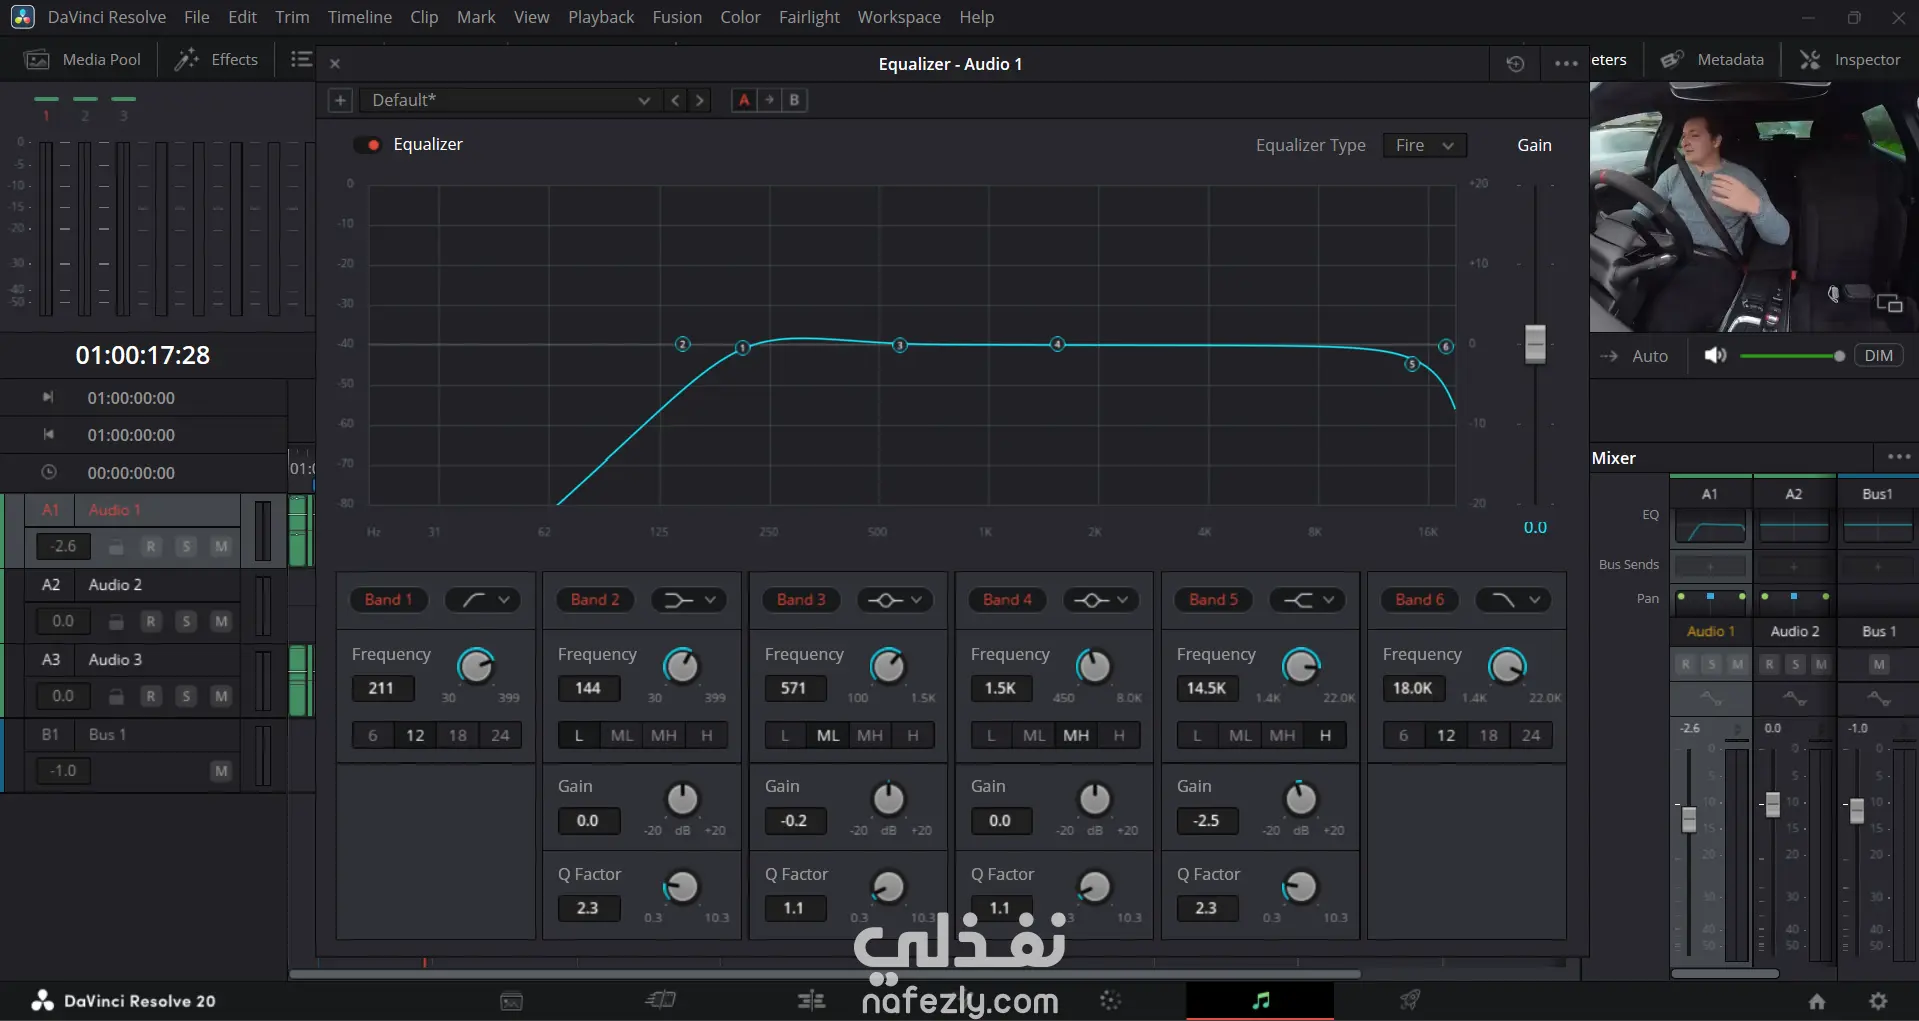Screen dimensions: 1919x1021
Task: Select MH range for Band 3
Action: tap(870, 736)
